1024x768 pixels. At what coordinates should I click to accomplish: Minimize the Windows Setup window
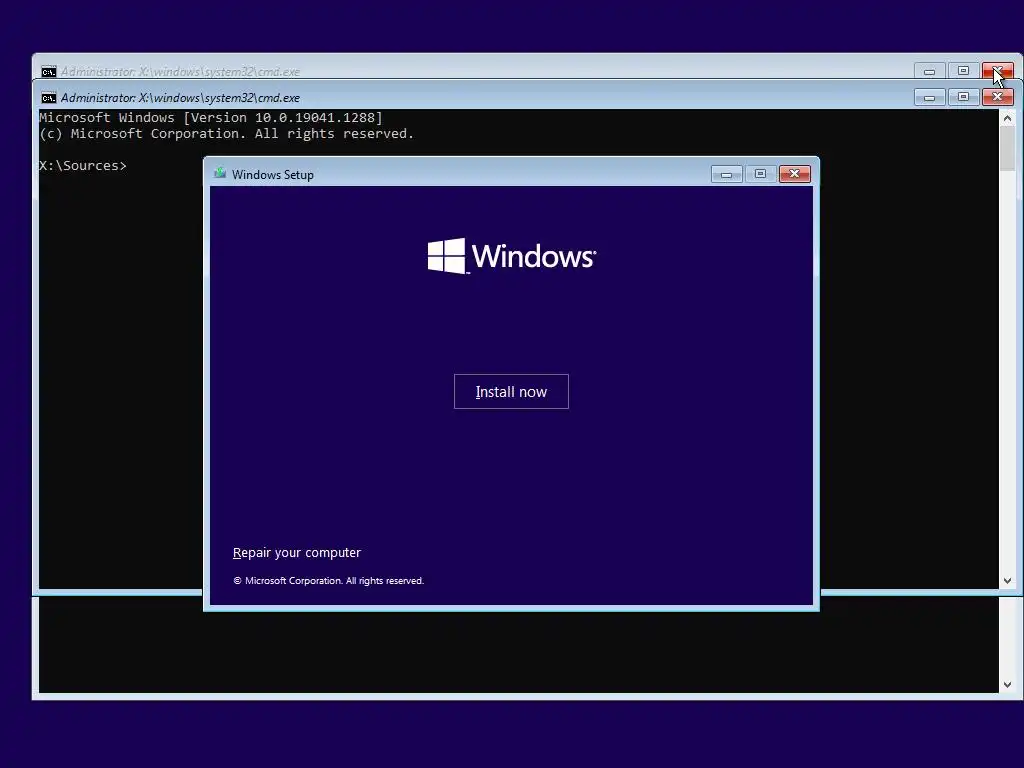point(726,174)
